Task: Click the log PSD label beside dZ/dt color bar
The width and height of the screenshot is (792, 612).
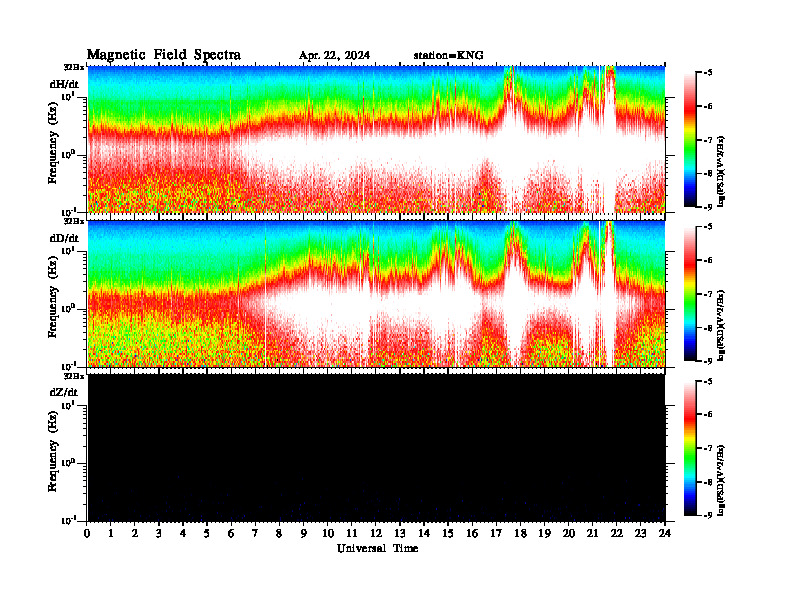Action: pyautogui.click(x=721, y=480)
